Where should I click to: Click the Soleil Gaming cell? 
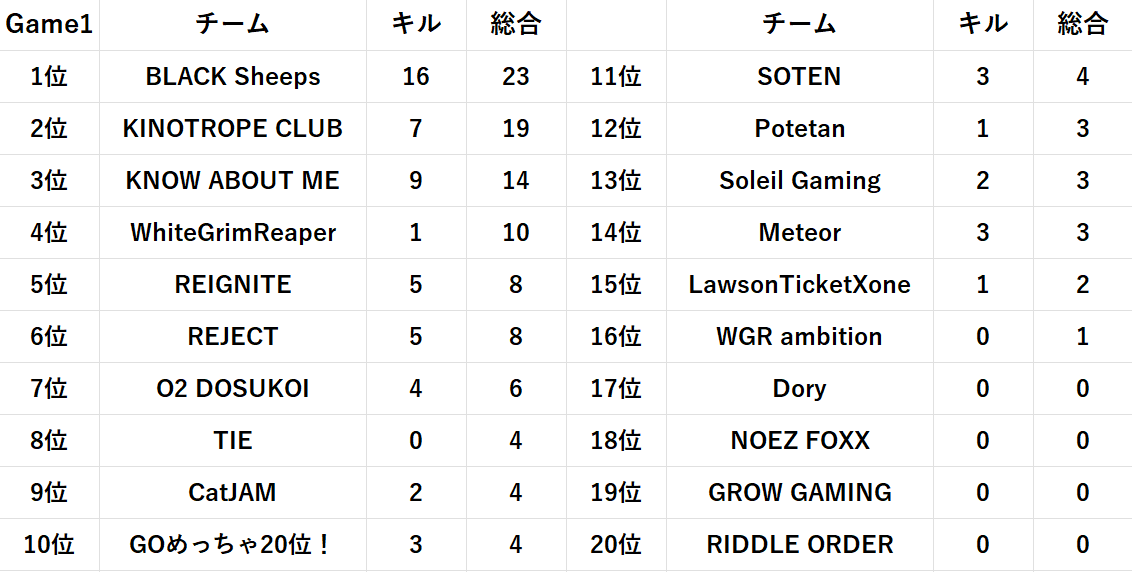click(799, 181)
